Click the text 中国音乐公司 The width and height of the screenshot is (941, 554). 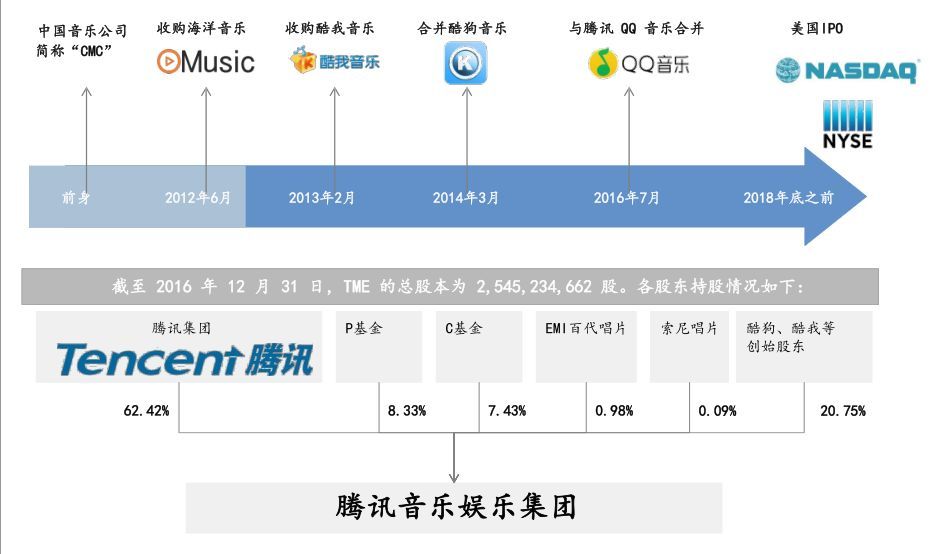point(83,31)
